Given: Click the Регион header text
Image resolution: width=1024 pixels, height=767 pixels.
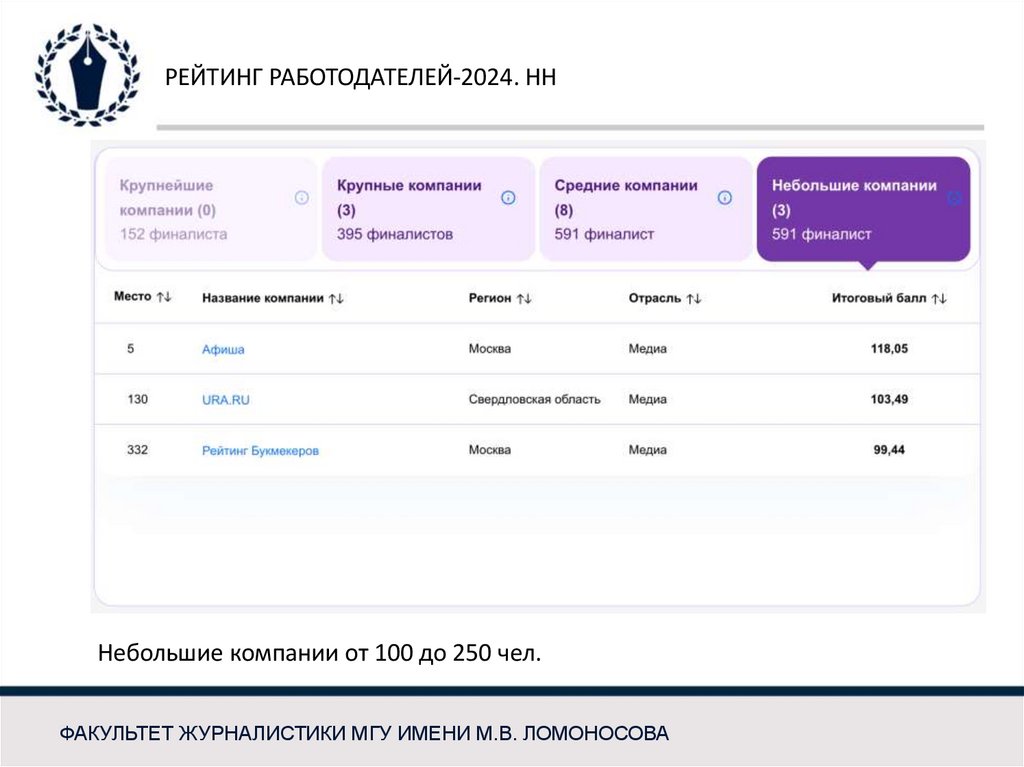Looking at the screenshot, I should (490, 298).
